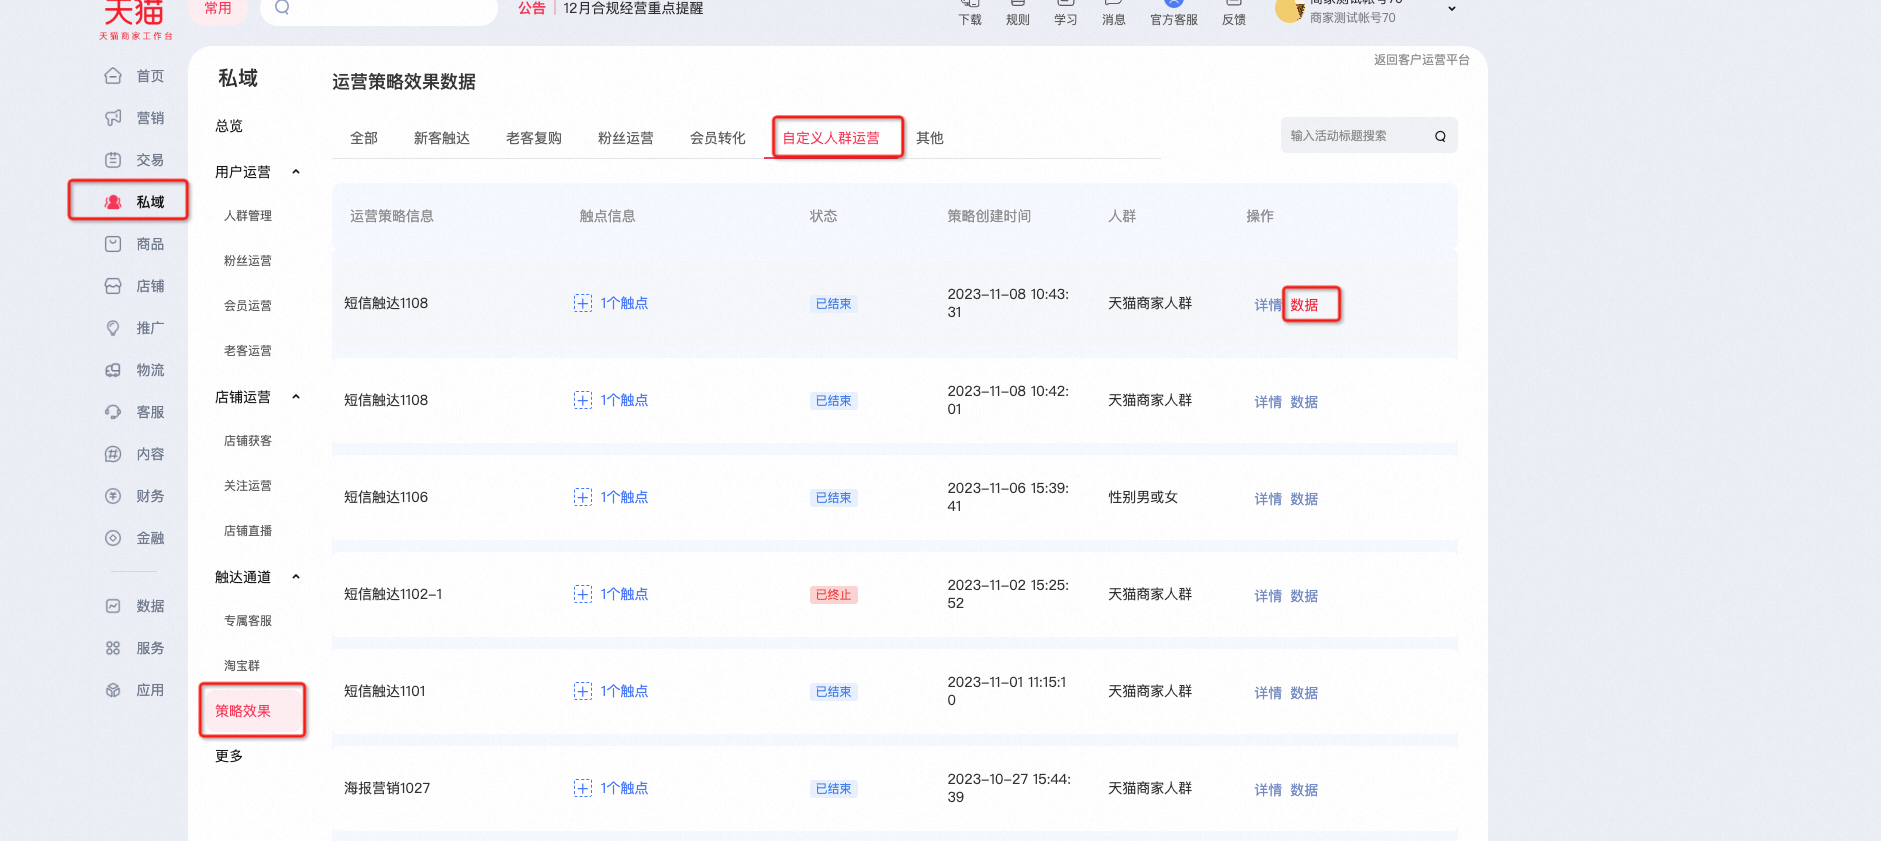Switch to the 全部 tab
The height and width of the screenshot is (841, 1881).
[x=364, y=138]
